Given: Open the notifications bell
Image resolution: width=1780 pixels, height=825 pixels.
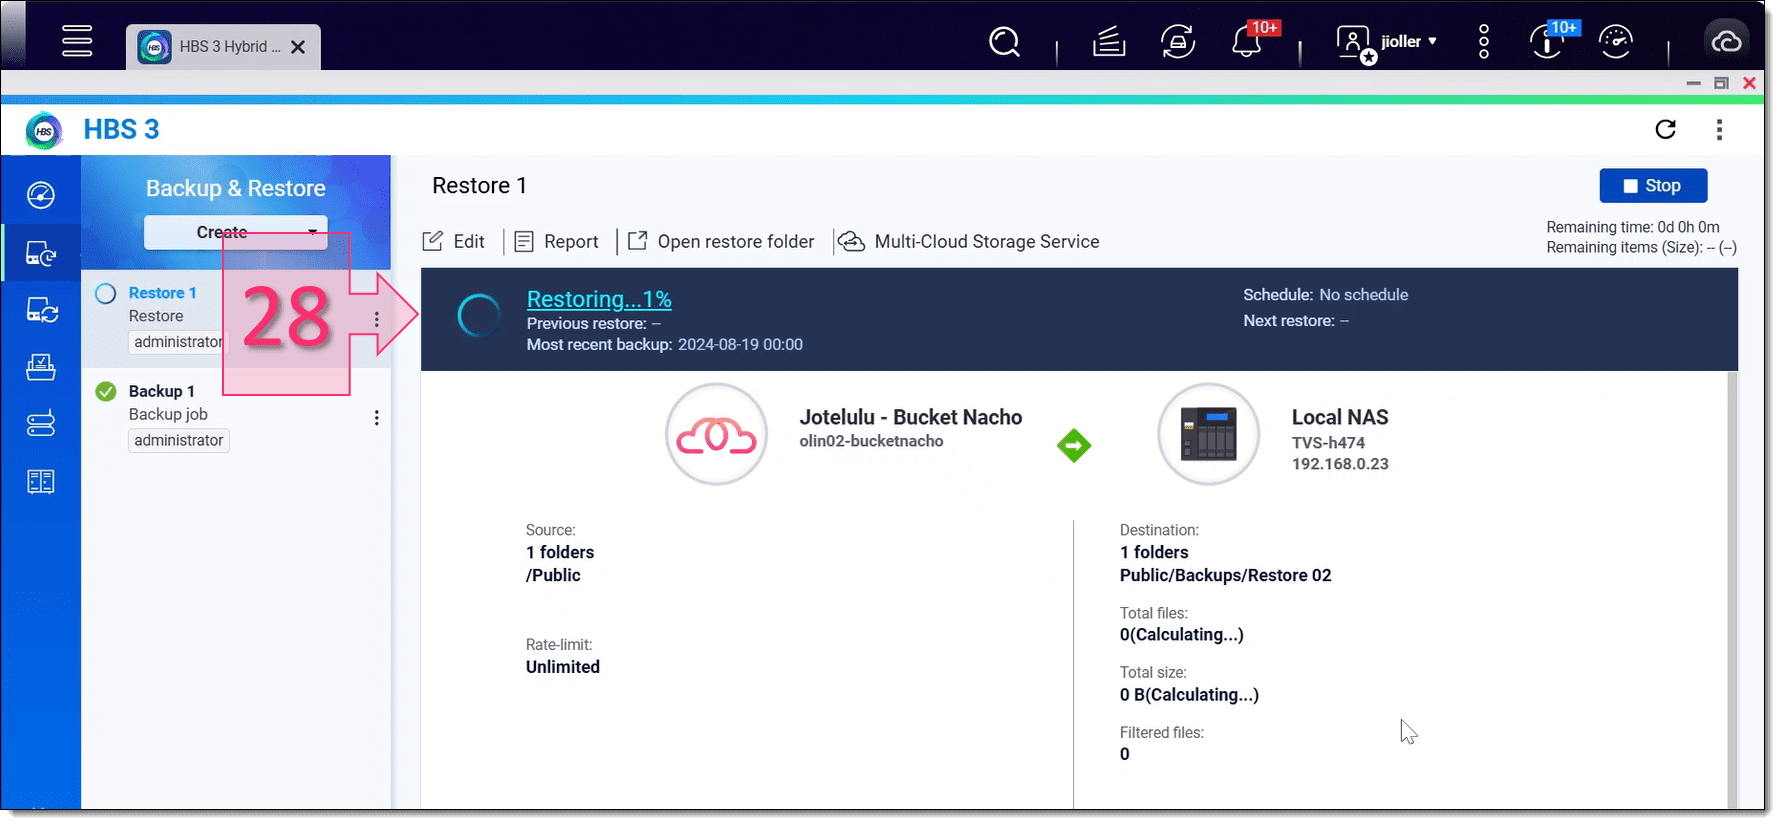Looking at the screenshot, I should tap(1247, 42).
